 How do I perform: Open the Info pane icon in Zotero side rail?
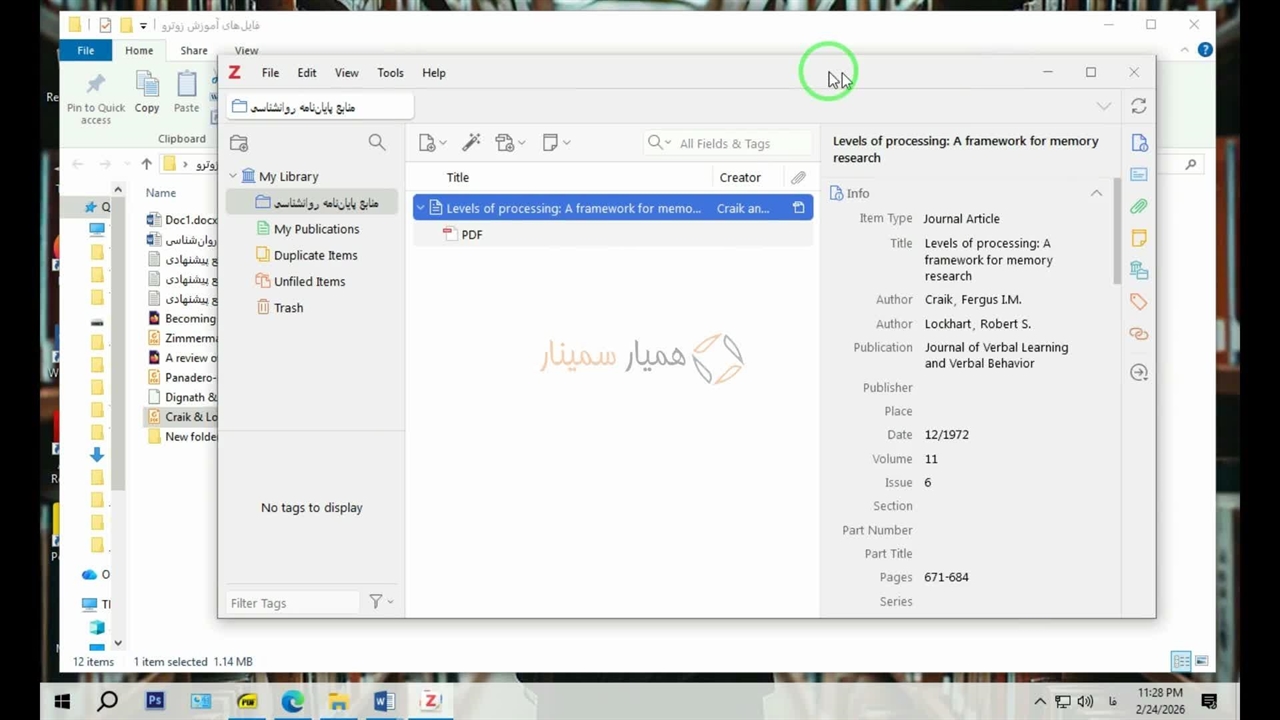(x=1138, y=143)
